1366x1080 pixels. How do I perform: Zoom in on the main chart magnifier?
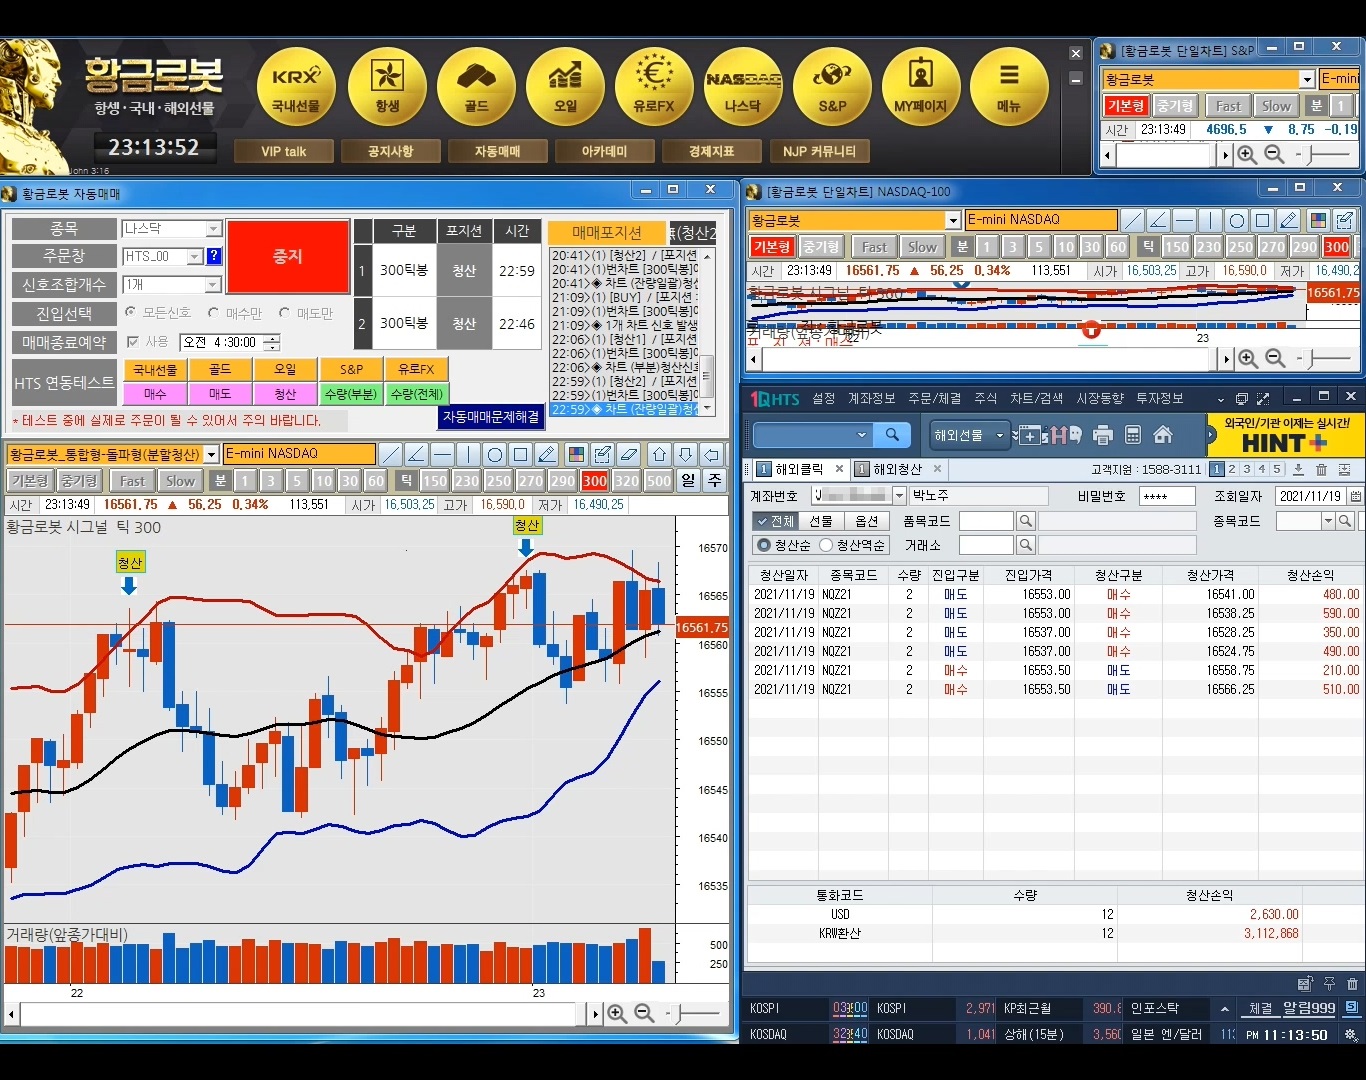[618, 1014]
